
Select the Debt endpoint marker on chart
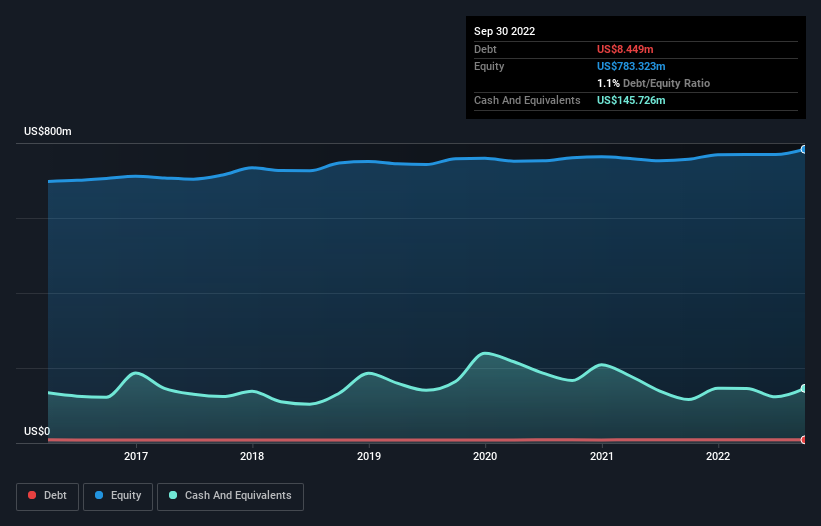804,440
